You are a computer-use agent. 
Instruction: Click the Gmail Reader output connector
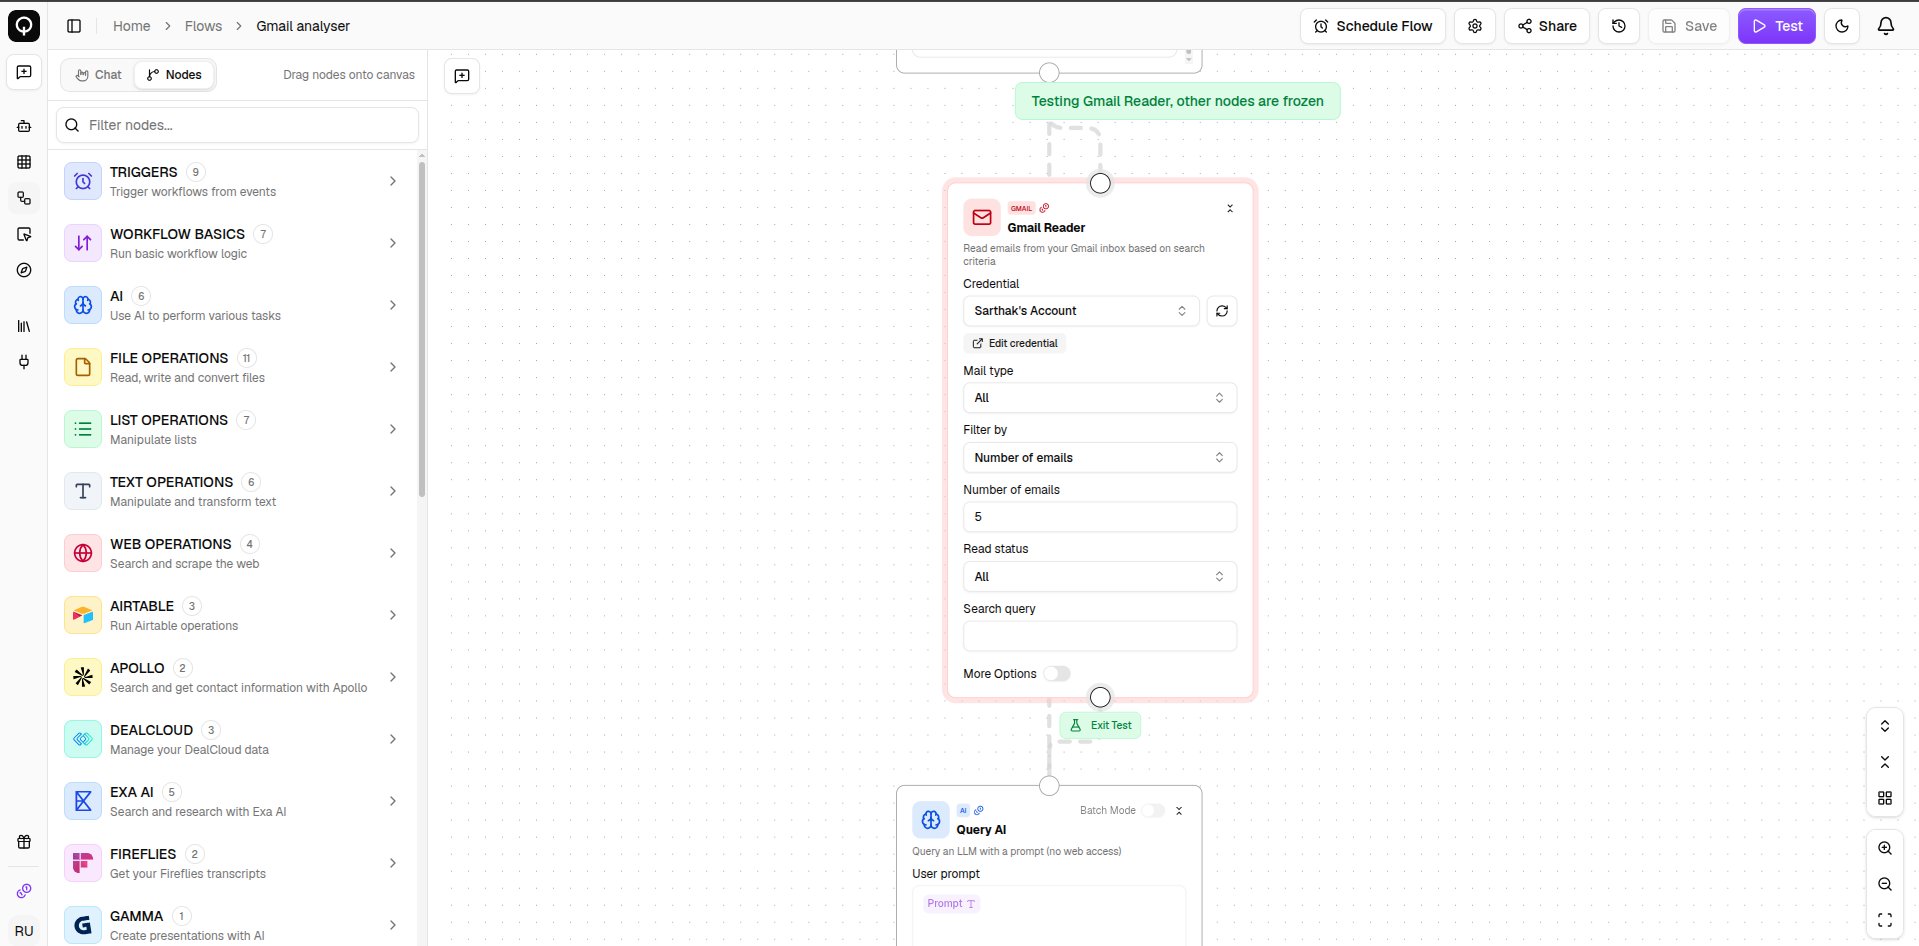tap(1100, 697)
